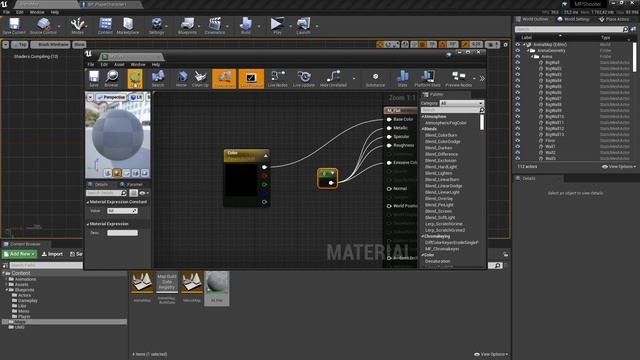Click Preview Nodes toolbar button
This screenshot has height=360, width=640.
pyautogui.click(x=458, y=78)
